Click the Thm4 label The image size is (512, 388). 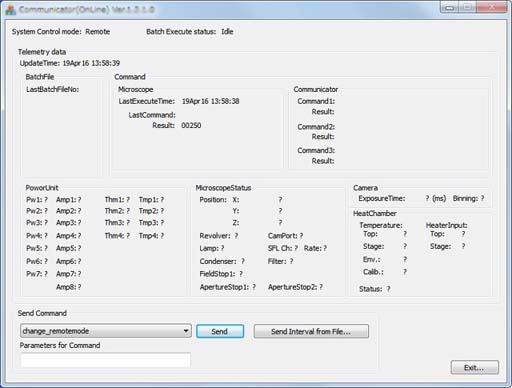tap(114, 236)
